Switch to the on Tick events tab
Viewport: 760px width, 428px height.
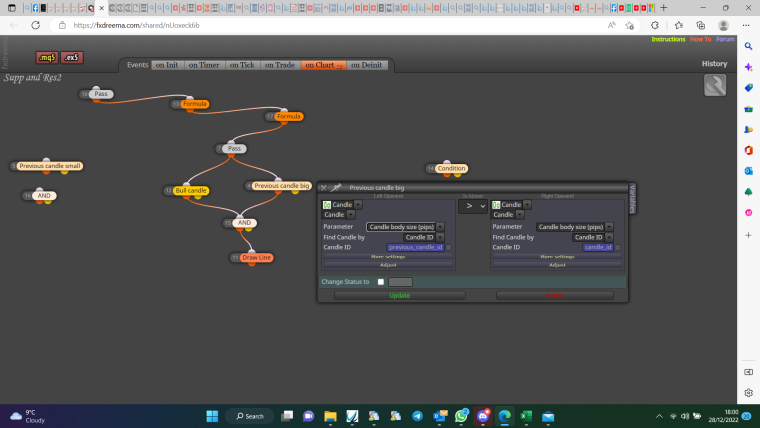[x=242, y=65]
